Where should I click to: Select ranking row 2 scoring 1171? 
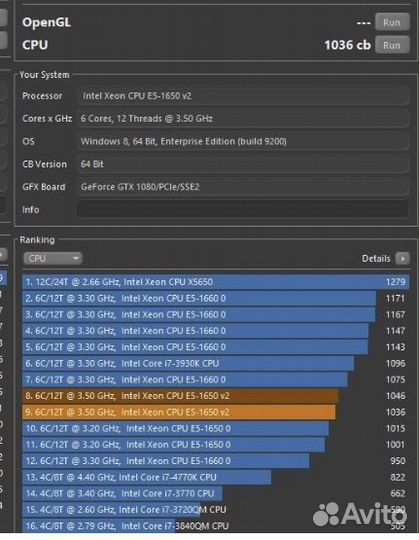pos(216,298)
